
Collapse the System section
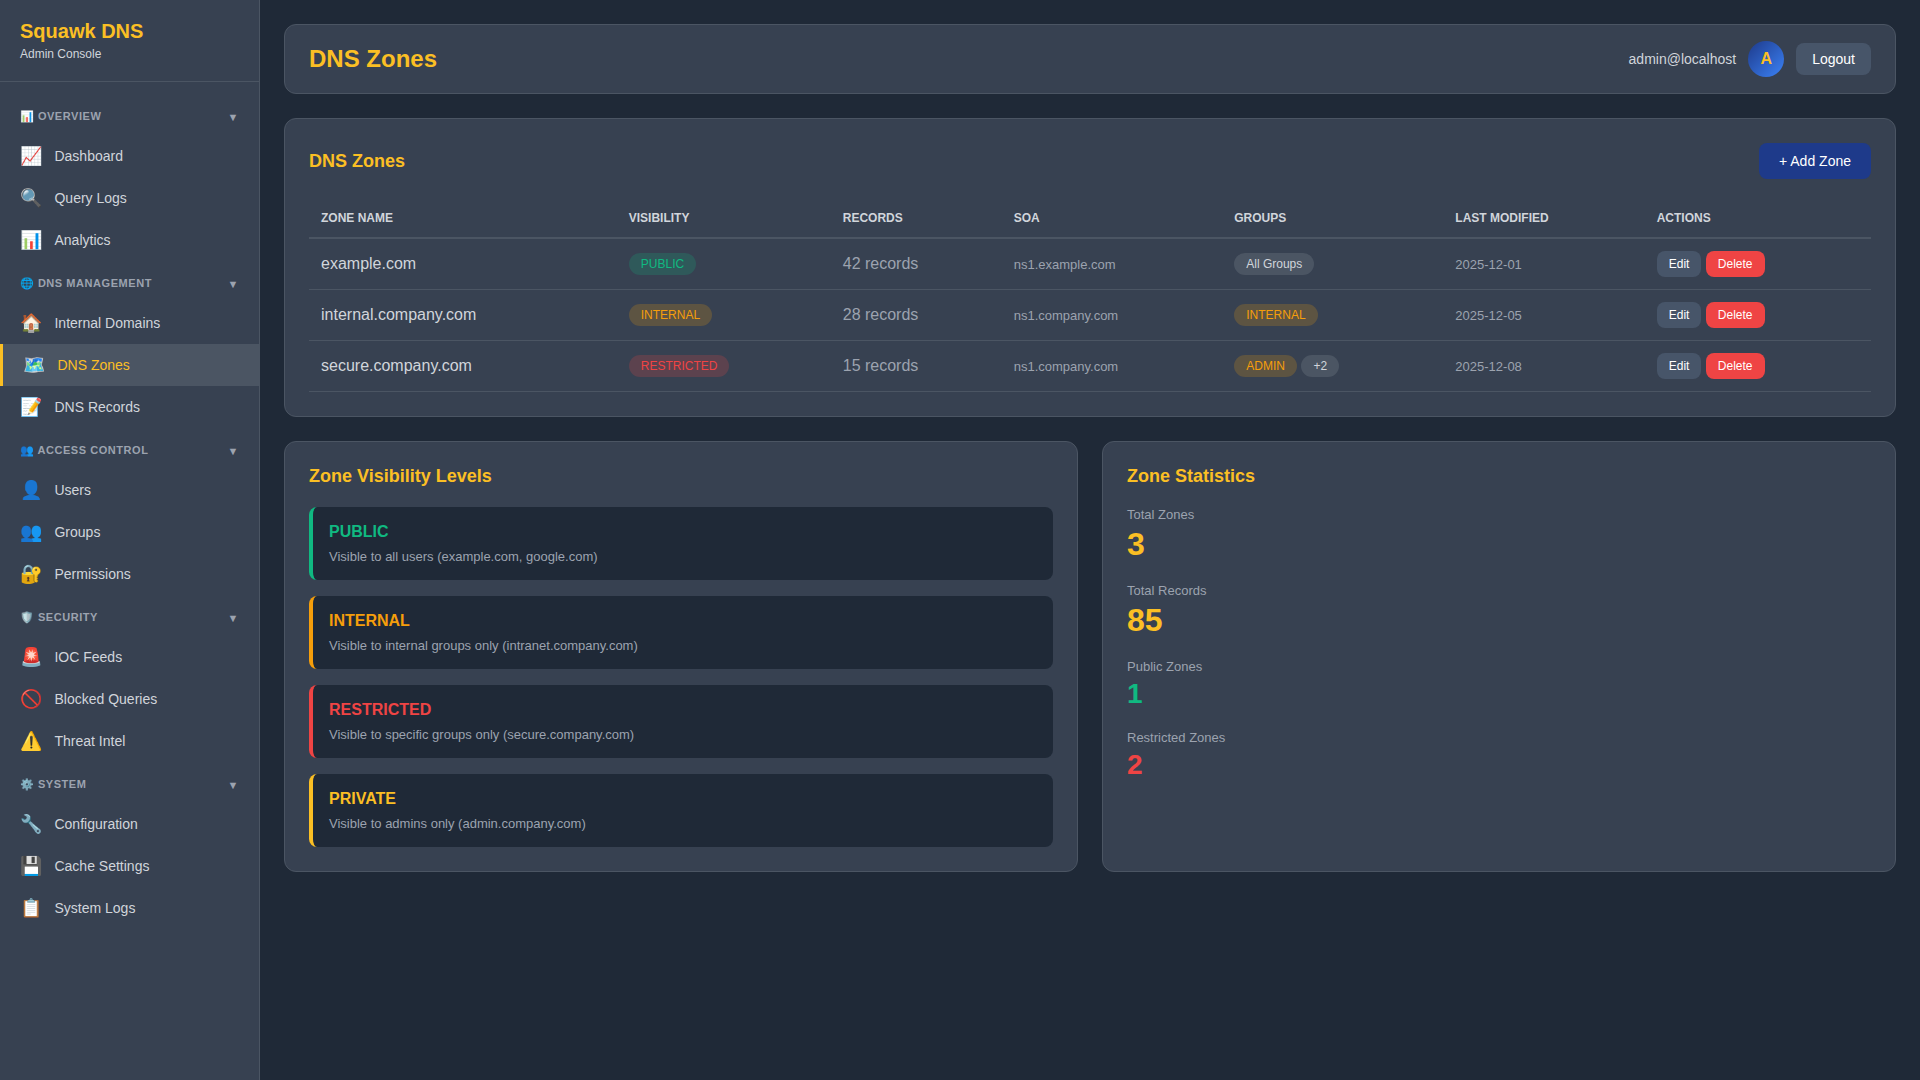pos(129,785)
